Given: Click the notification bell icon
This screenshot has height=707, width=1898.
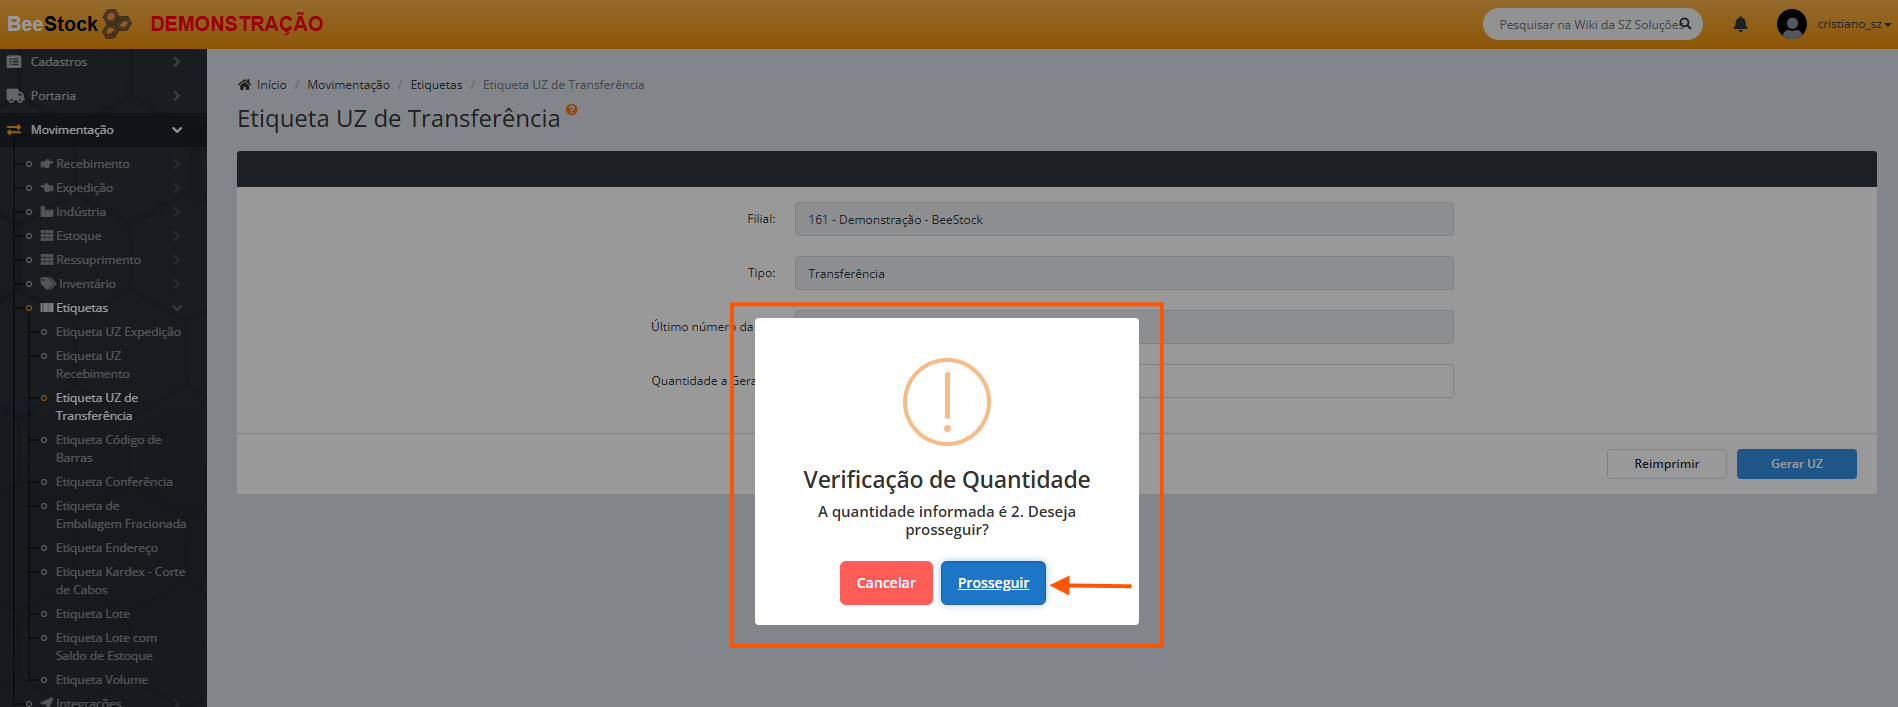Looking at the screenshot, I should click(x=1740, y=24).
